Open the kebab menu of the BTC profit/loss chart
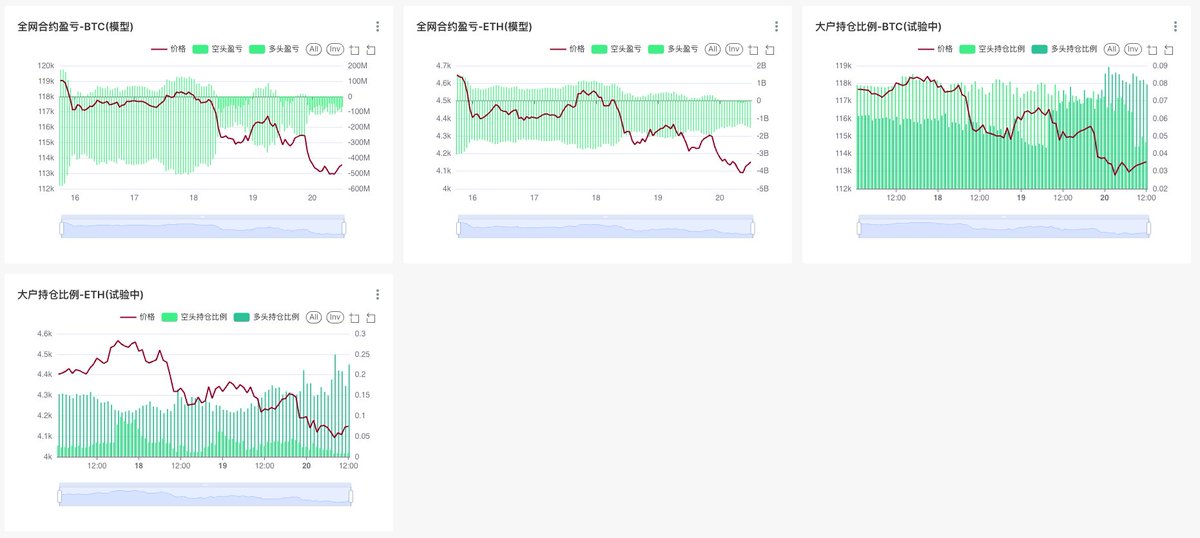 377,27
